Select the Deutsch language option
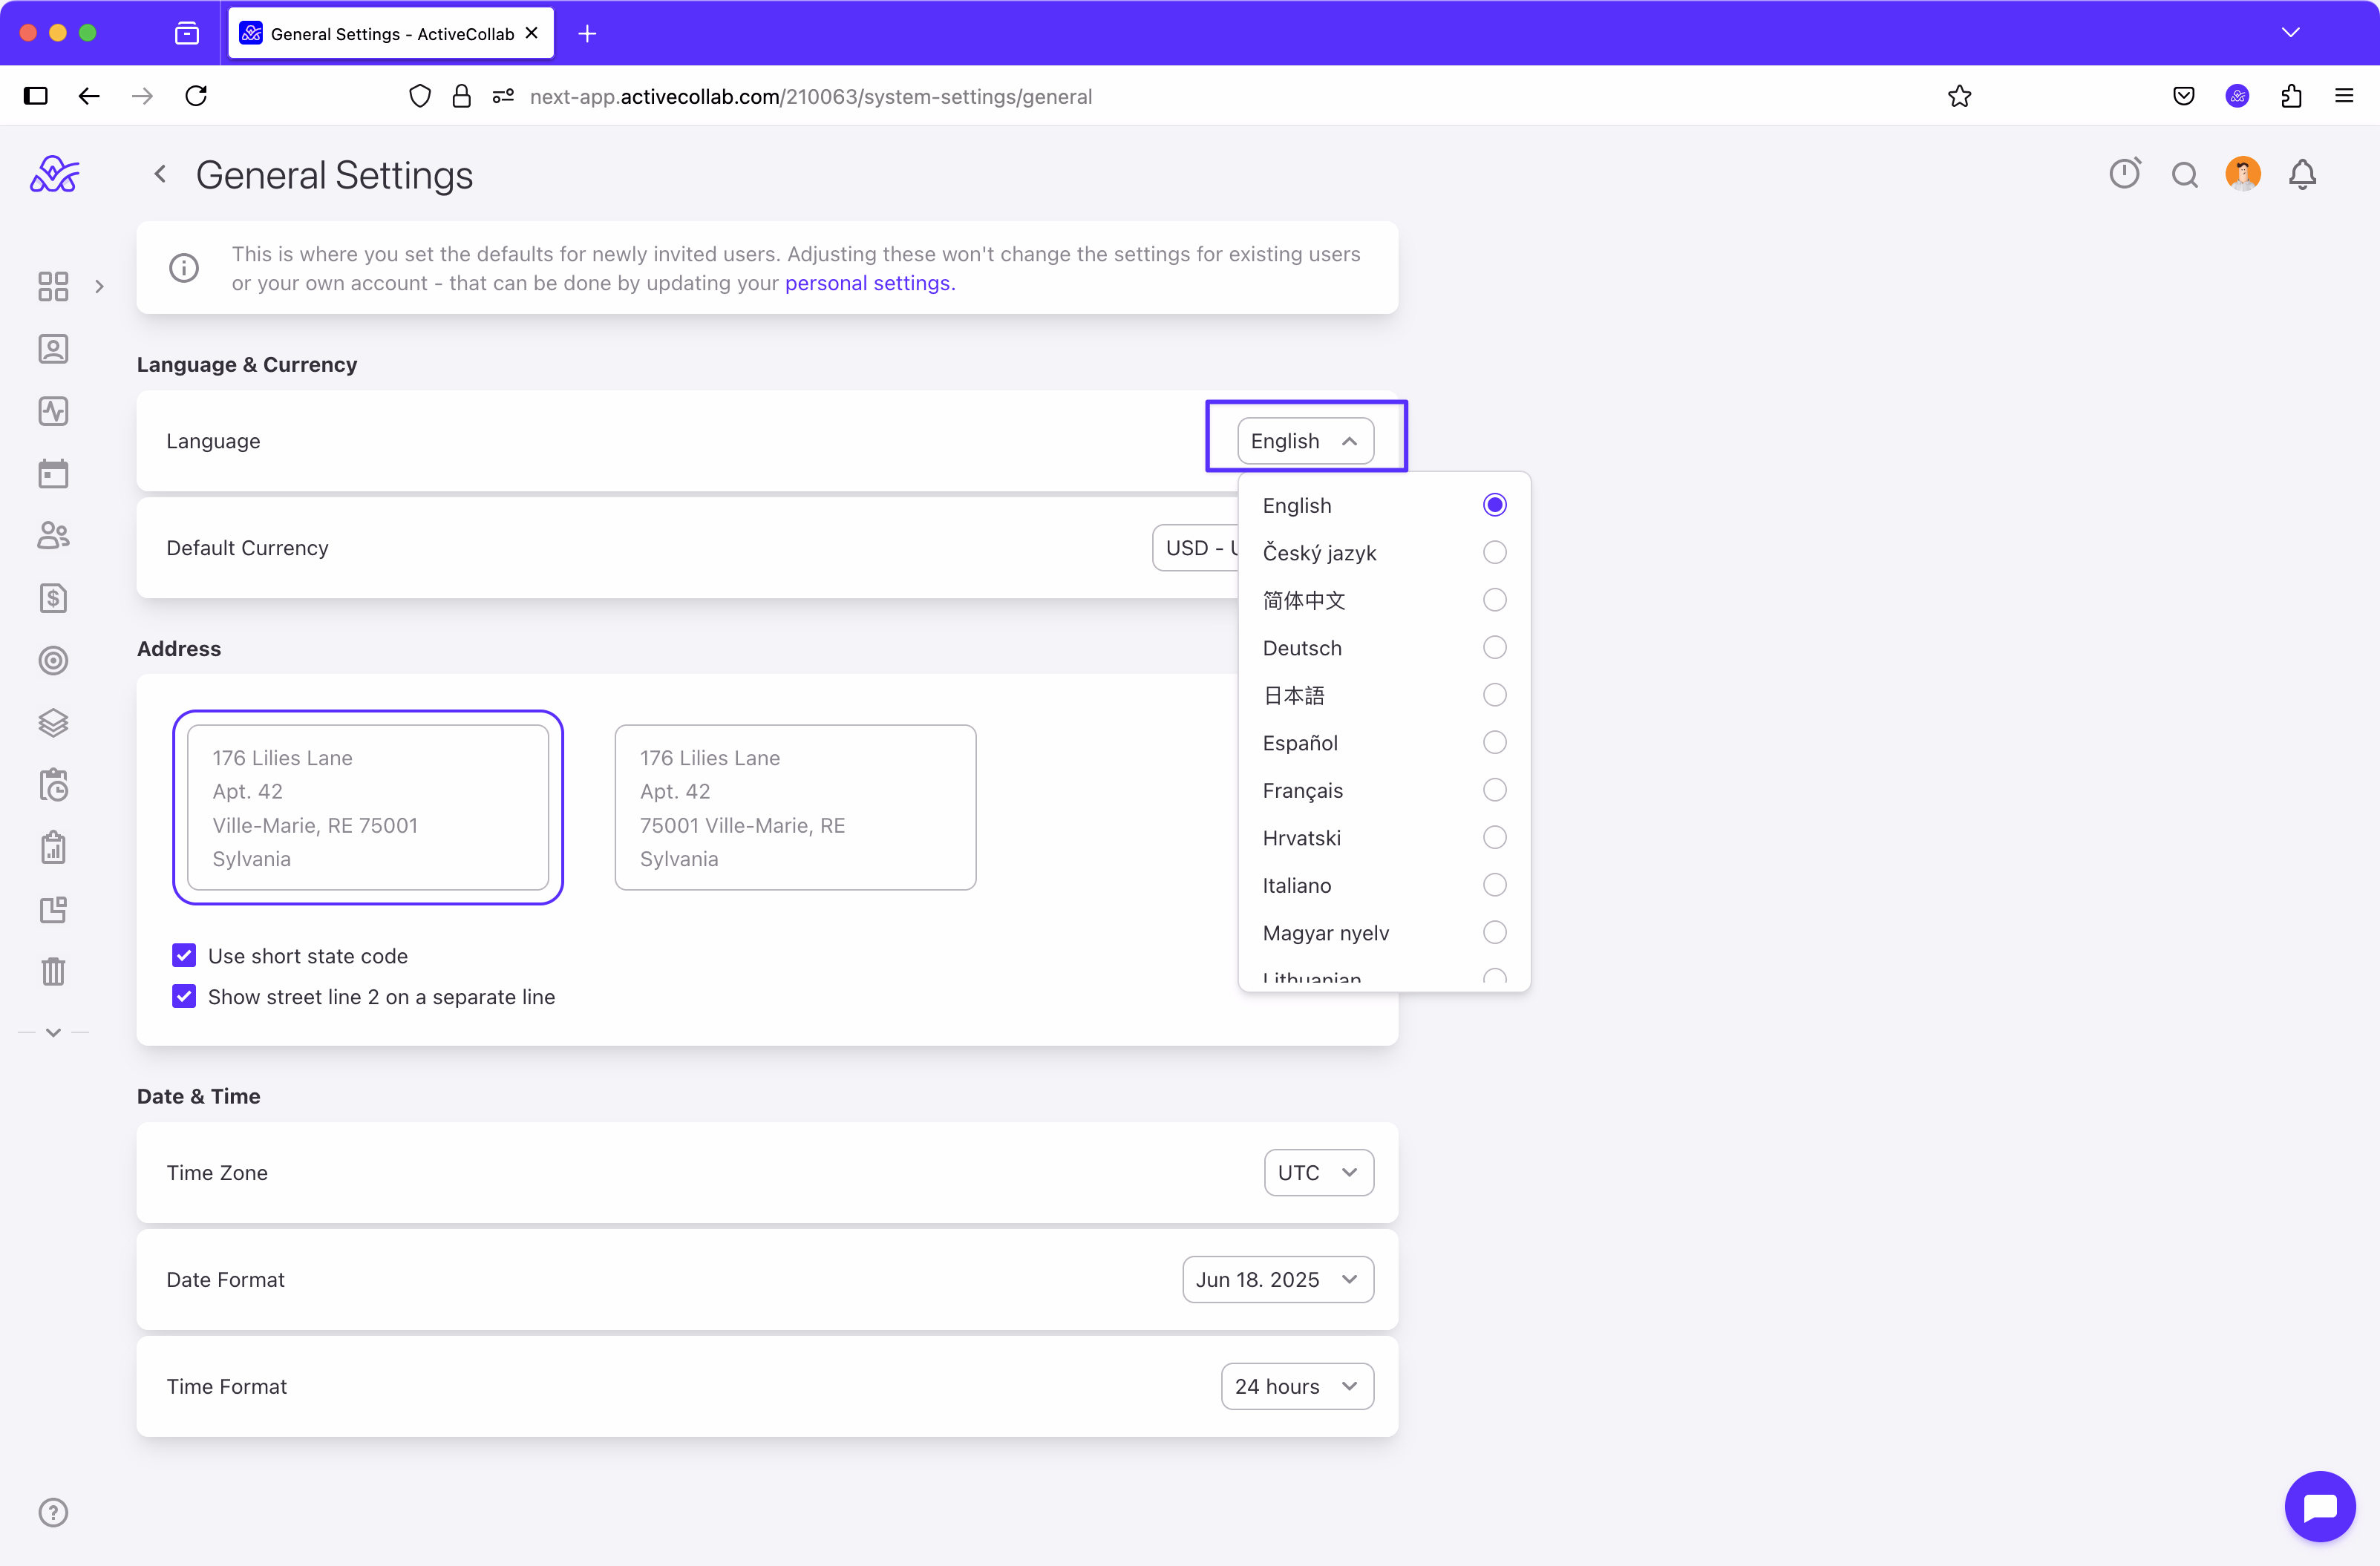The image size is (2380, 1566). coord(1384,648)
